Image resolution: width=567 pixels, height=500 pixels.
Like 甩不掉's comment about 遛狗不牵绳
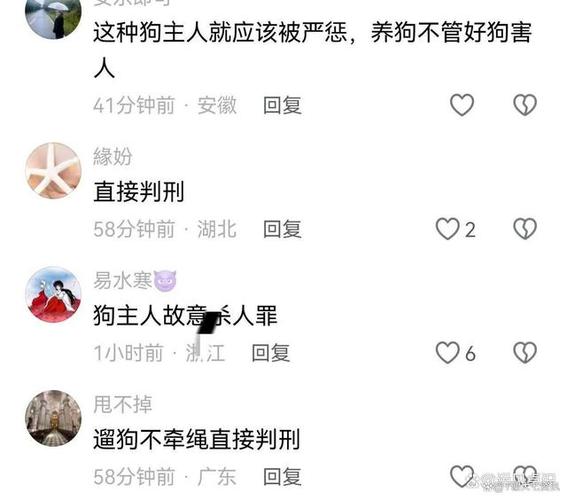click(x=462, y=476)
